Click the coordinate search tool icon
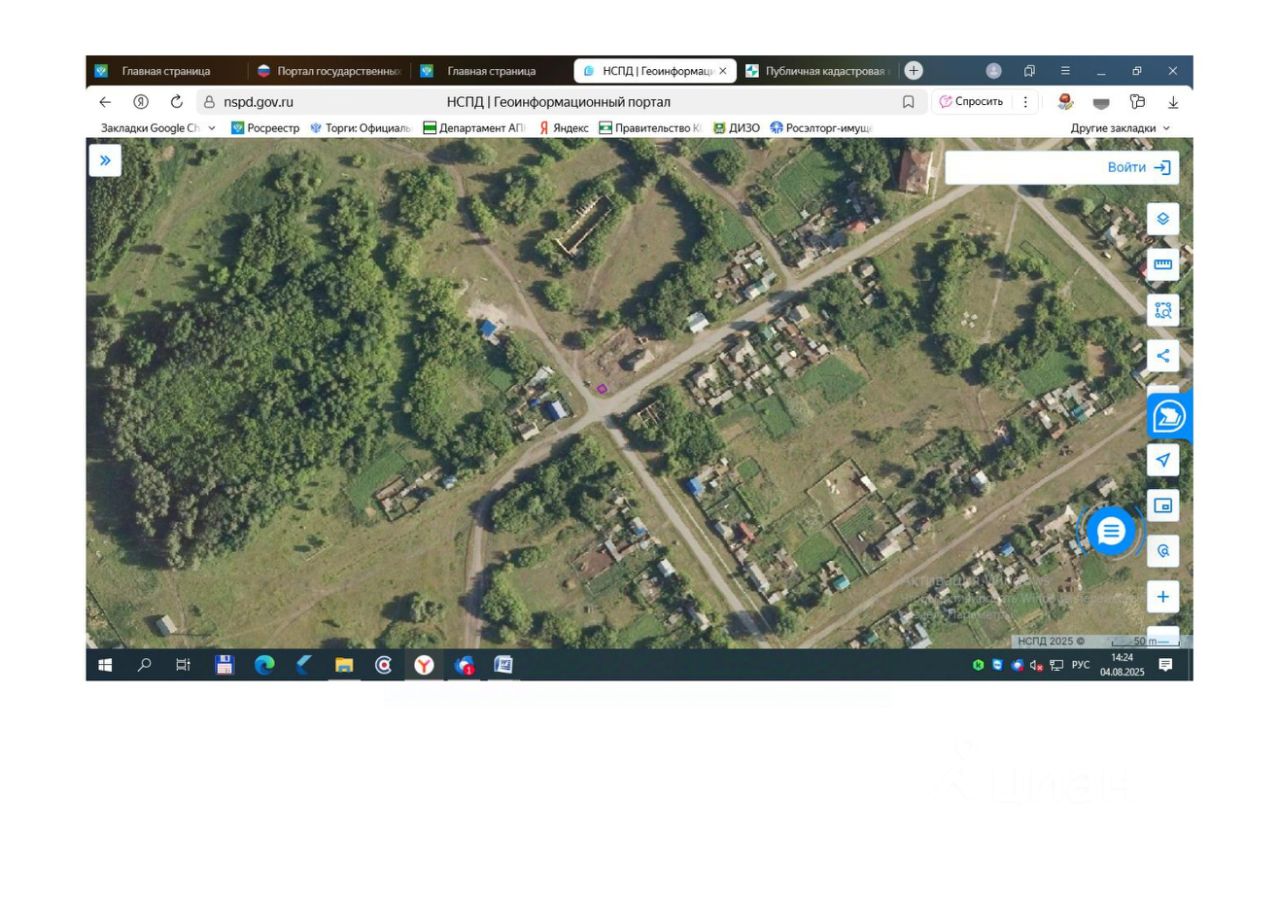1280x904 pixels. [1162, 551]
